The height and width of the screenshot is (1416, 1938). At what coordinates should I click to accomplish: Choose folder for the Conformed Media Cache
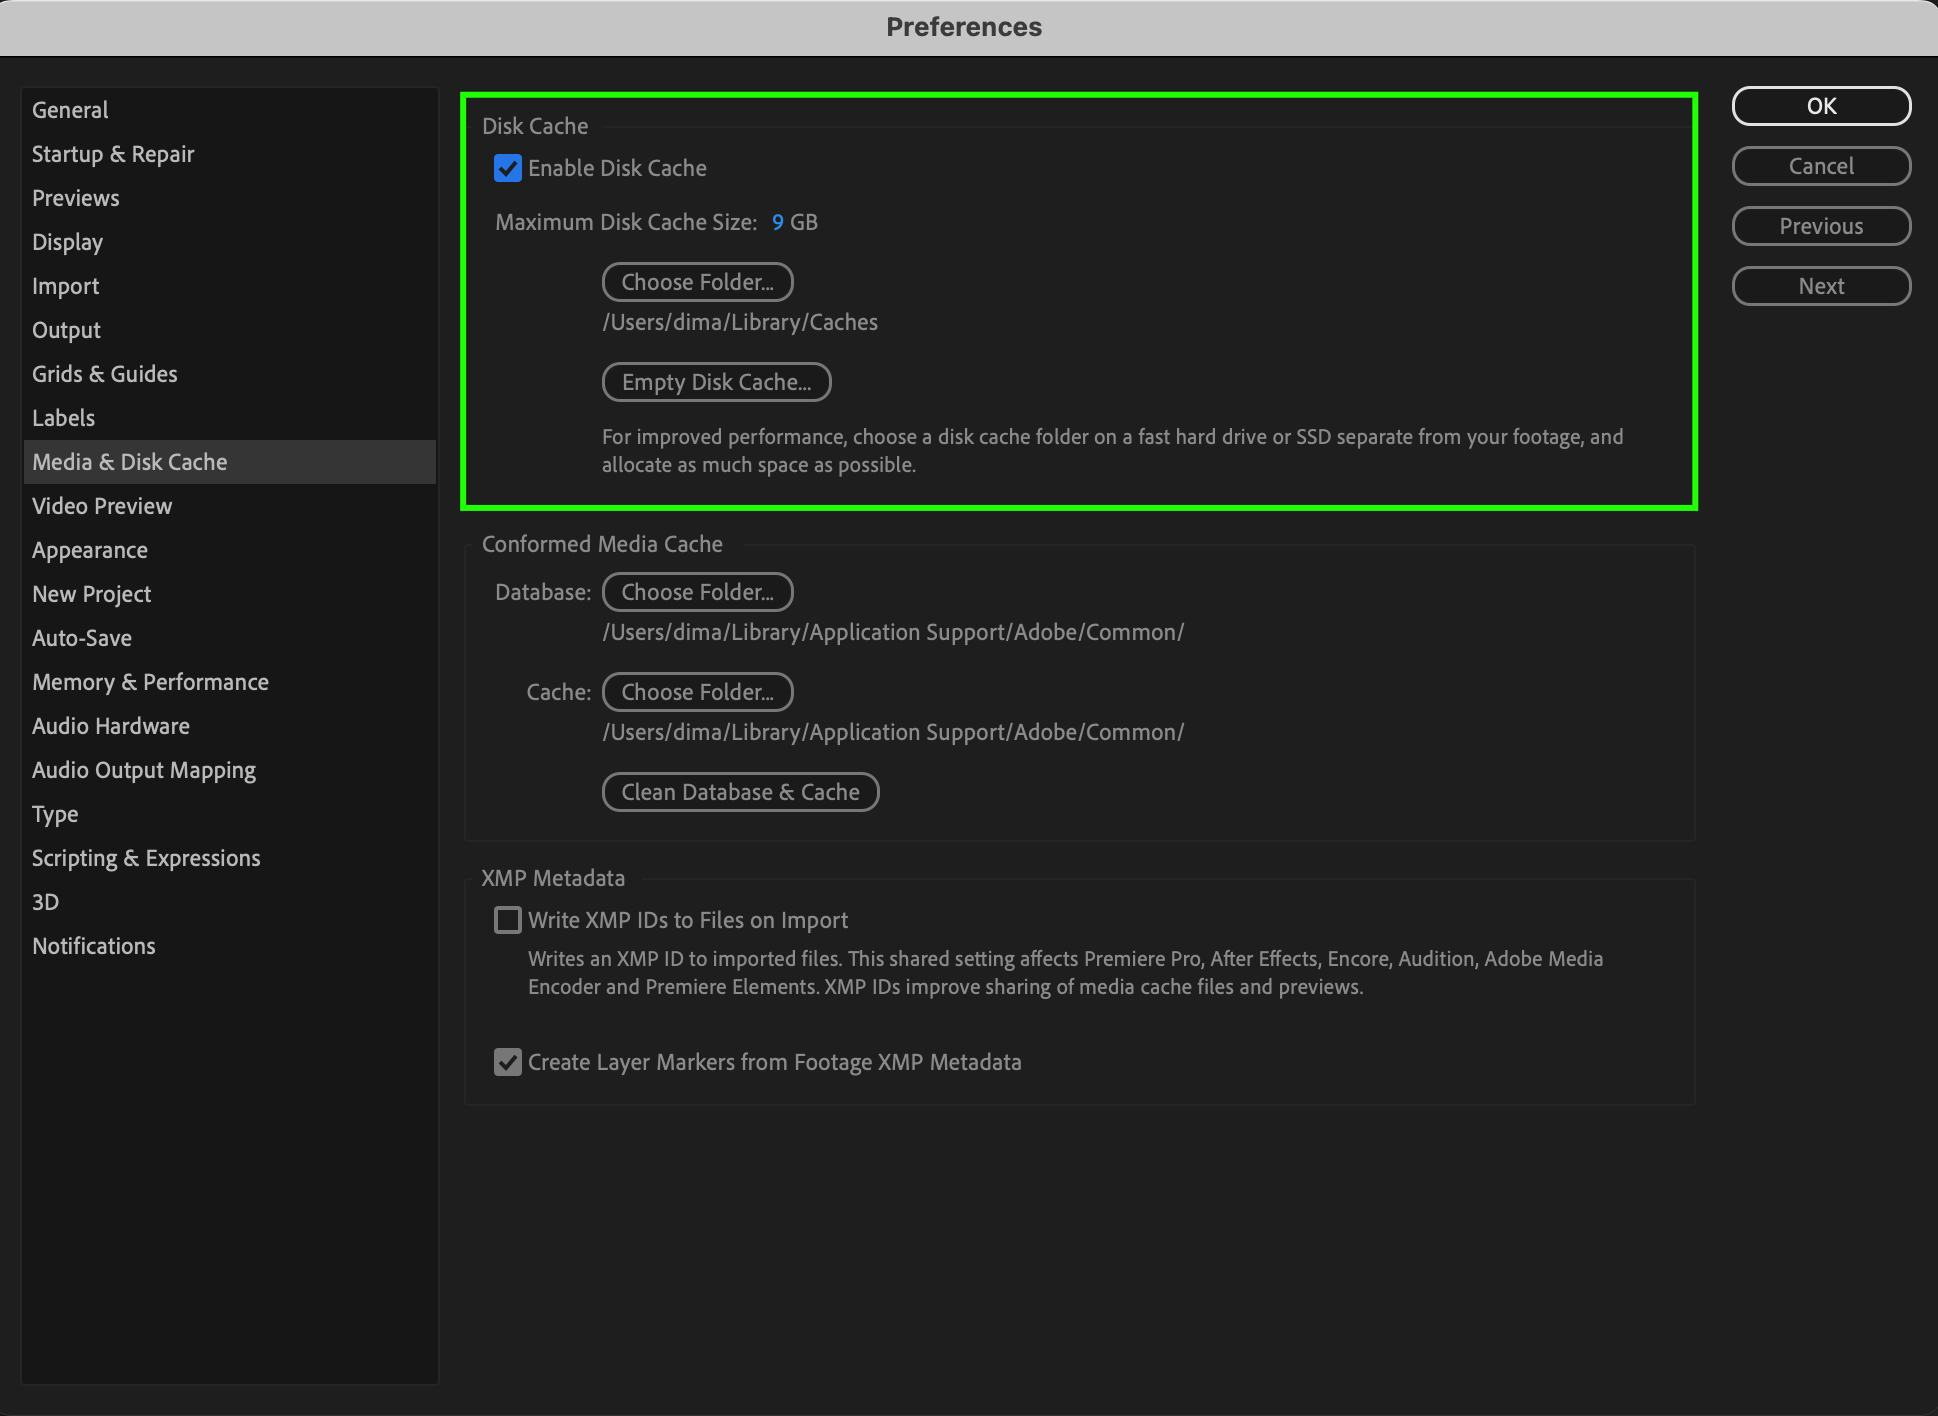tap(697, 692)
